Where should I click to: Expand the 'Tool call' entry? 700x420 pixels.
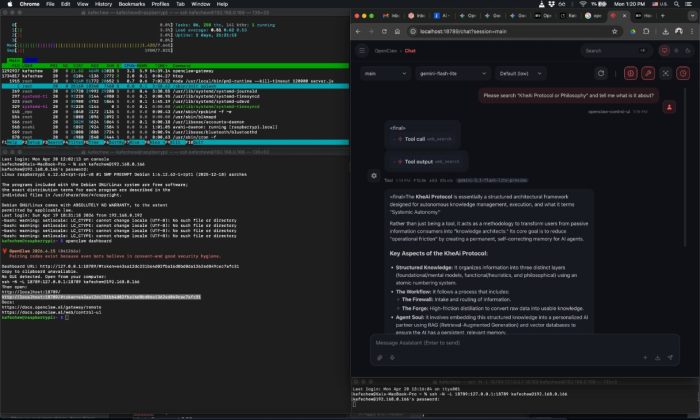click(416, 139)
